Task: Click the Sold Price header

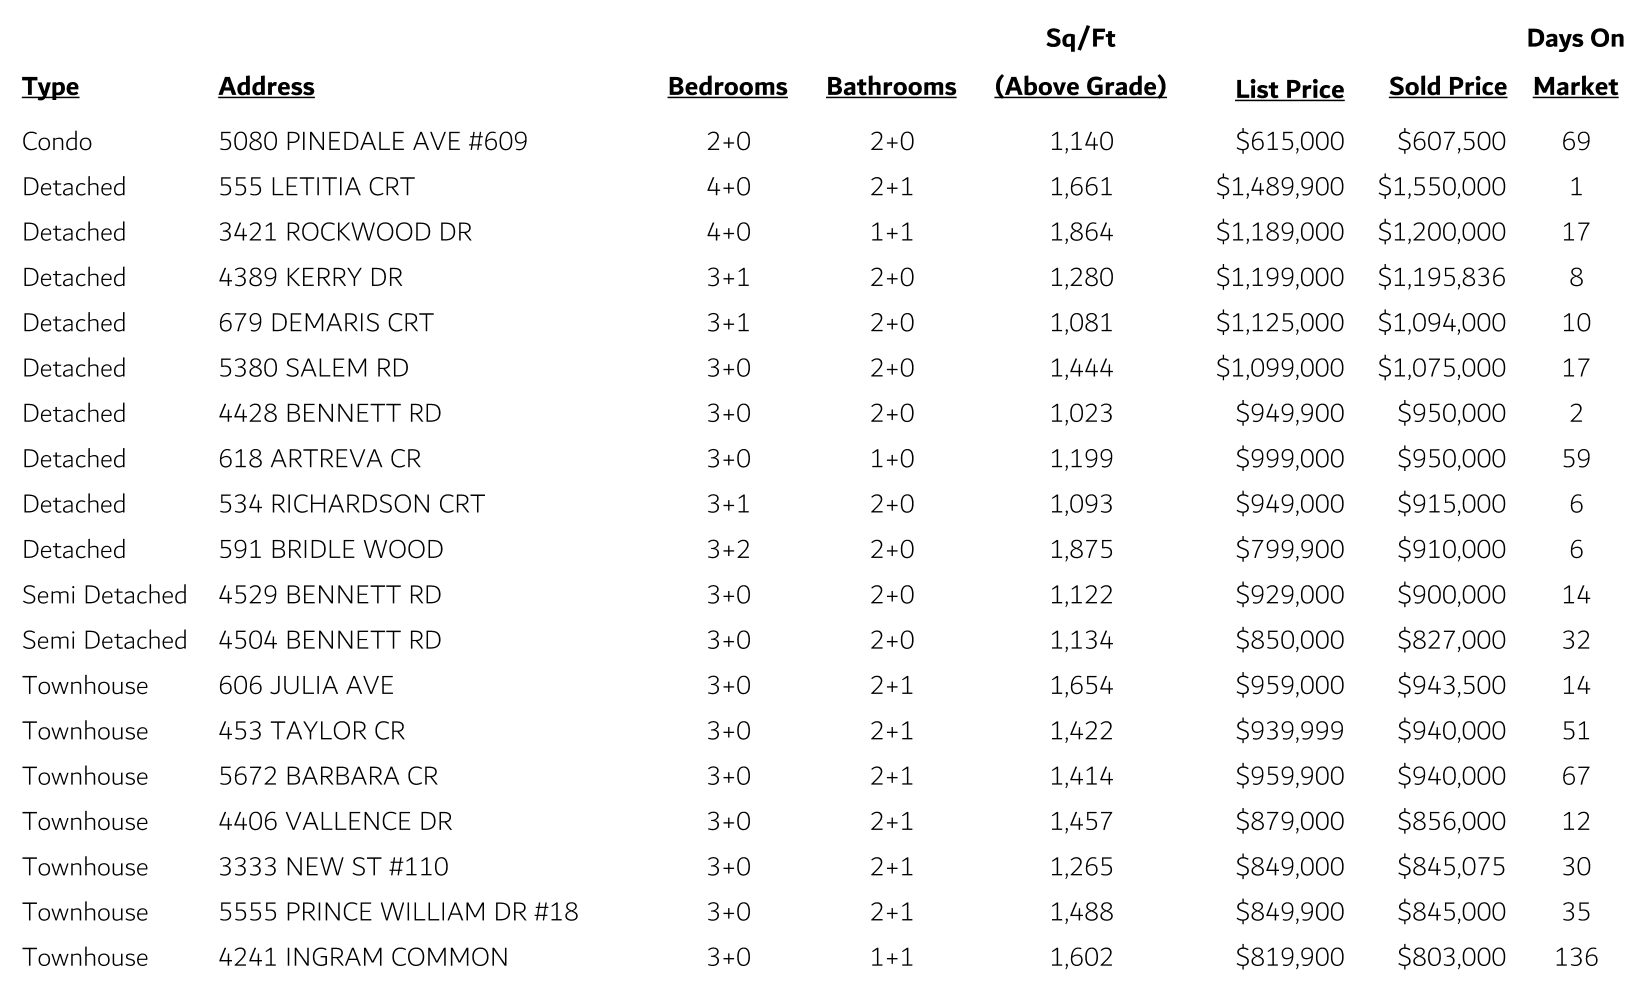Action: click(1447, 87)
